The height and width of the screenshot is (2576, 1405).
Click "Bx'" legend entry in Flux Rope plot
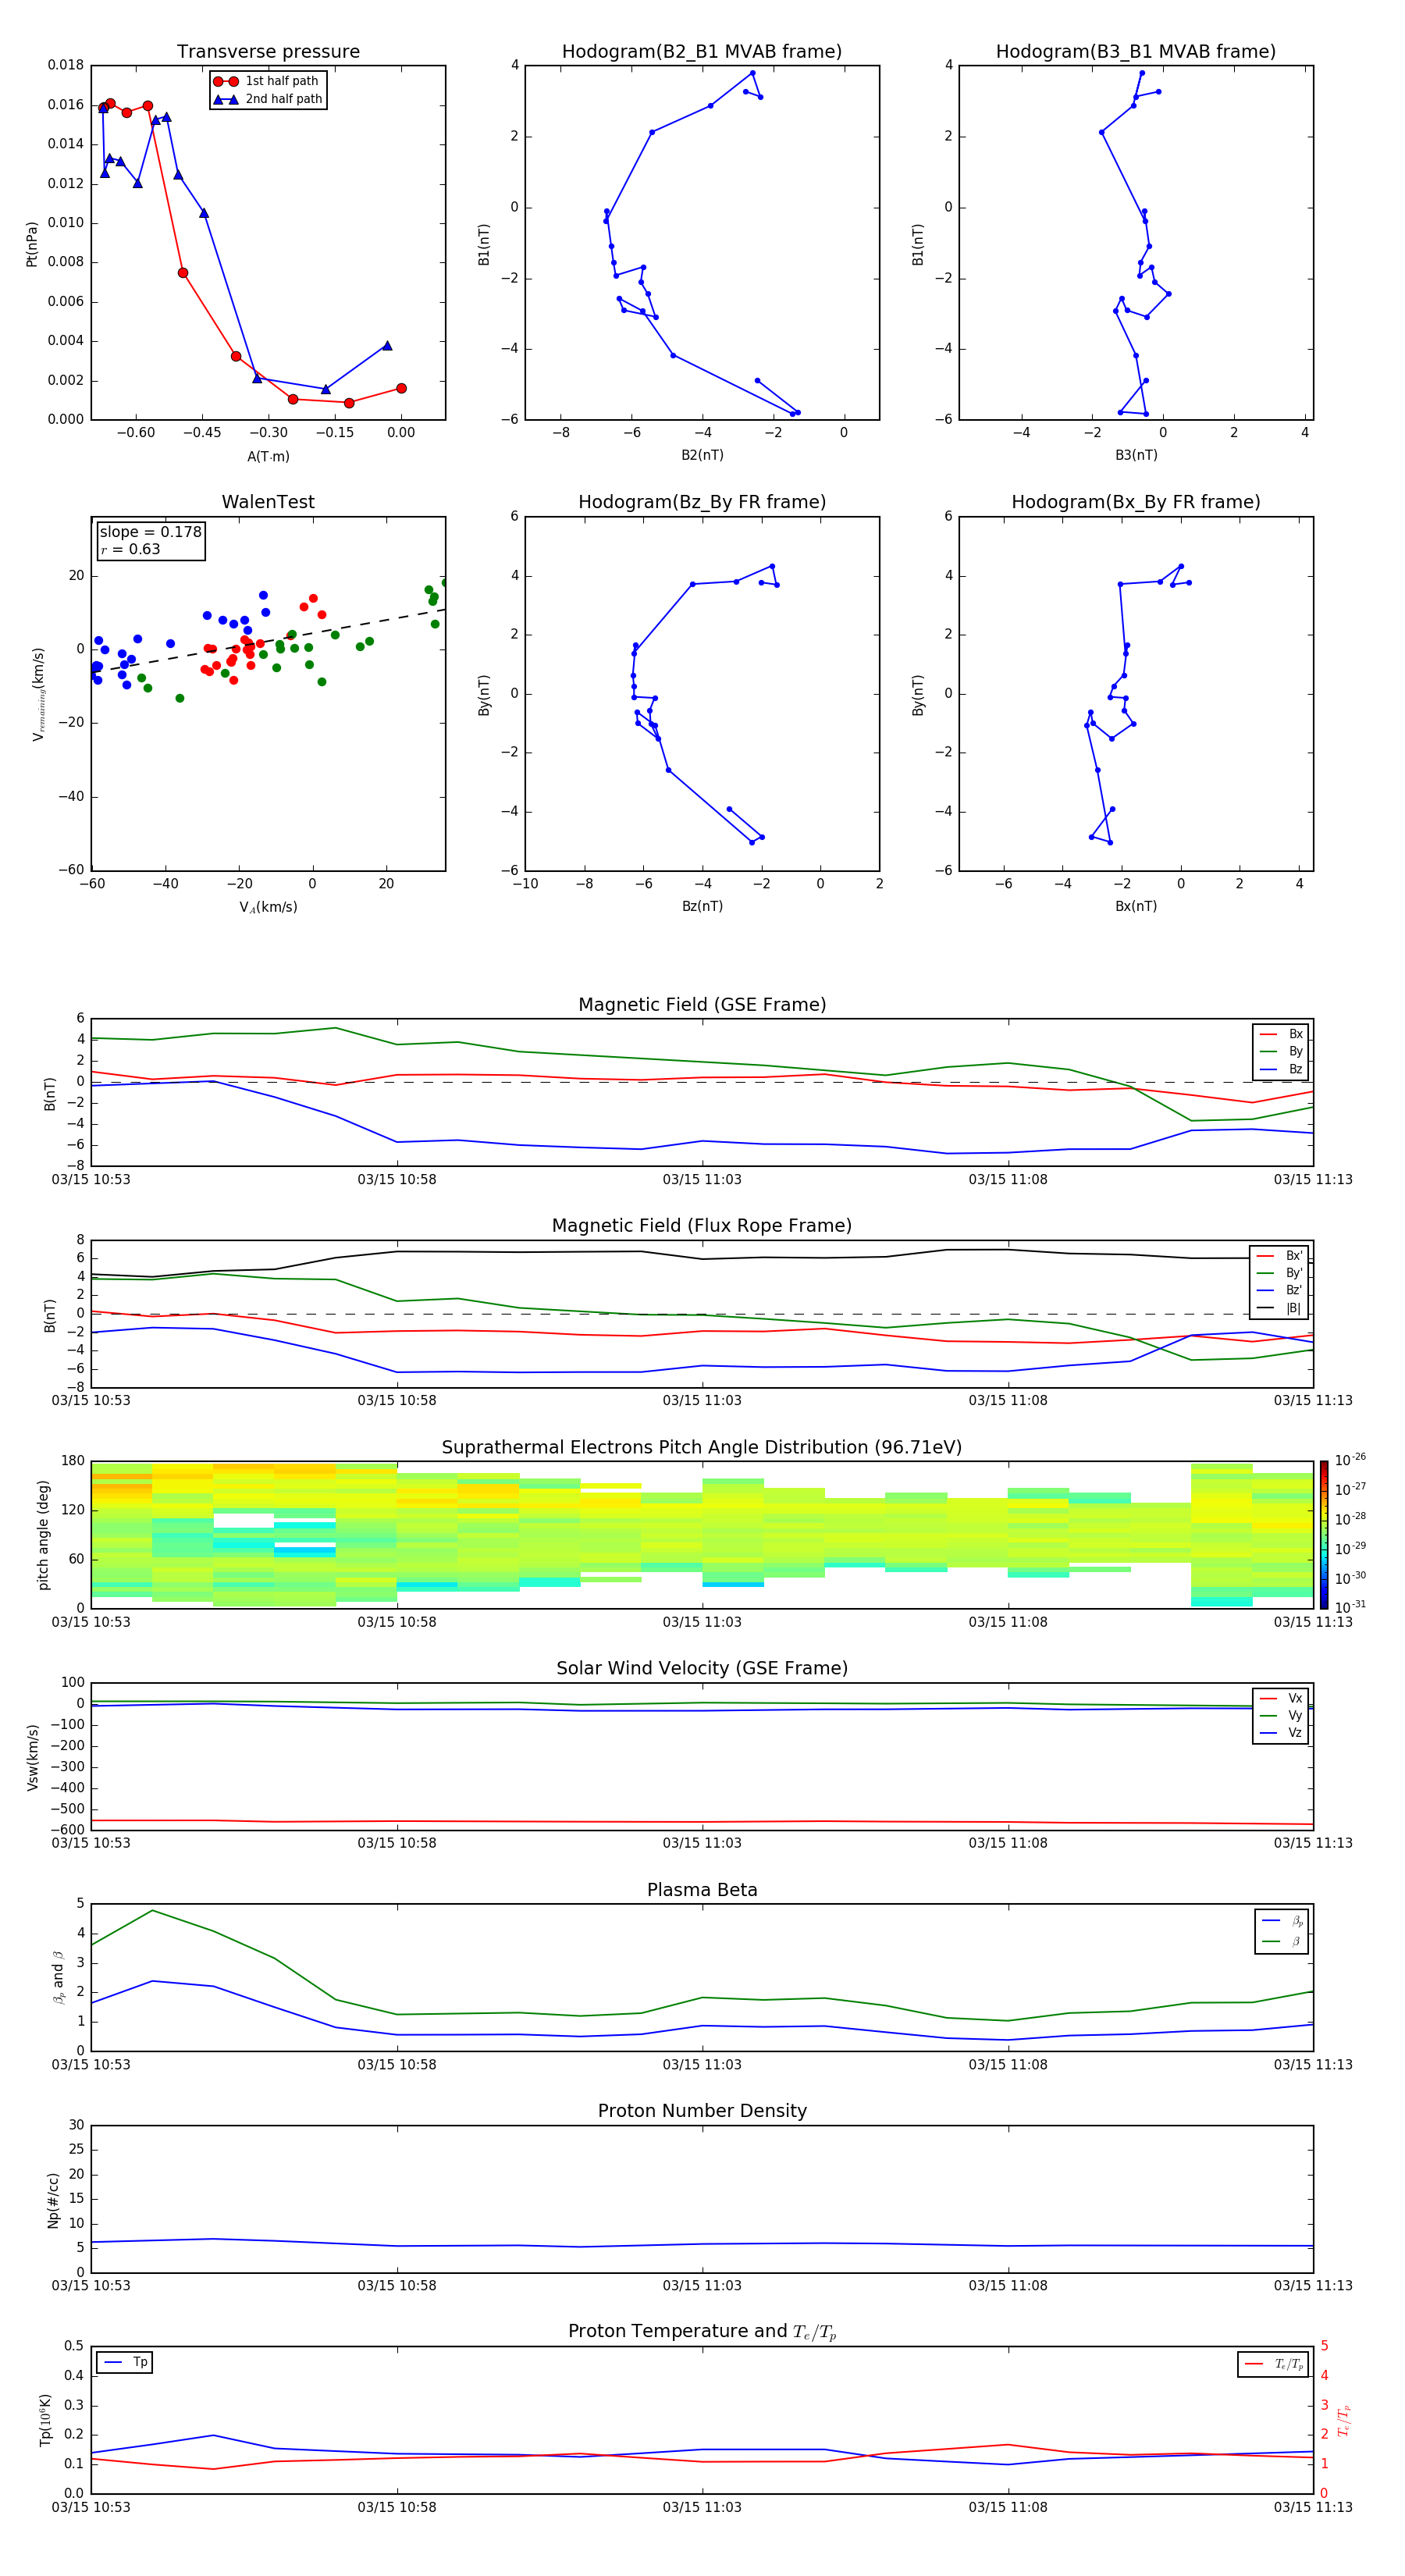click(1279, 1255)
